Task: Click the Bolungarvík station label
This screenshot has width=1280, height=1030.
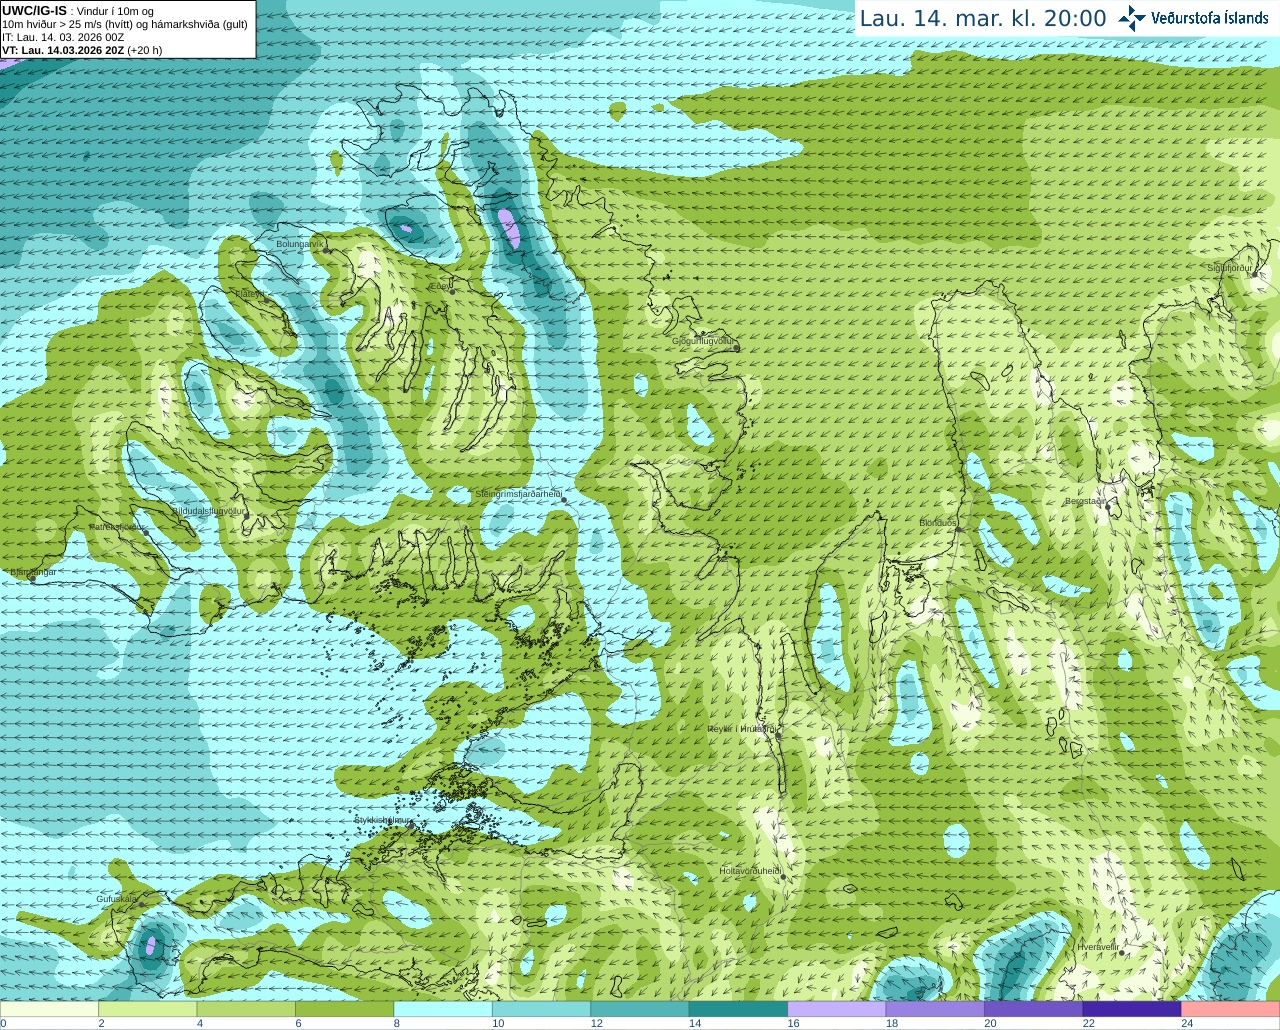Action: pos(299,243)
